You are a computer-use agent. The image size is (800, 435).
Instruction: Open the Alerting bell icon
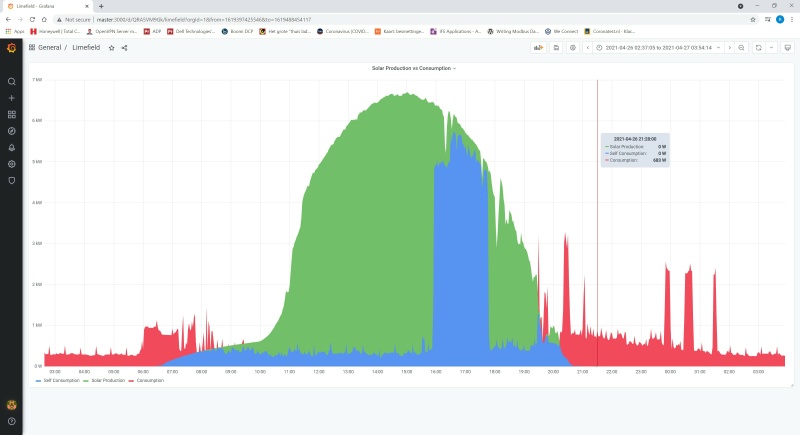coord(11,147)
